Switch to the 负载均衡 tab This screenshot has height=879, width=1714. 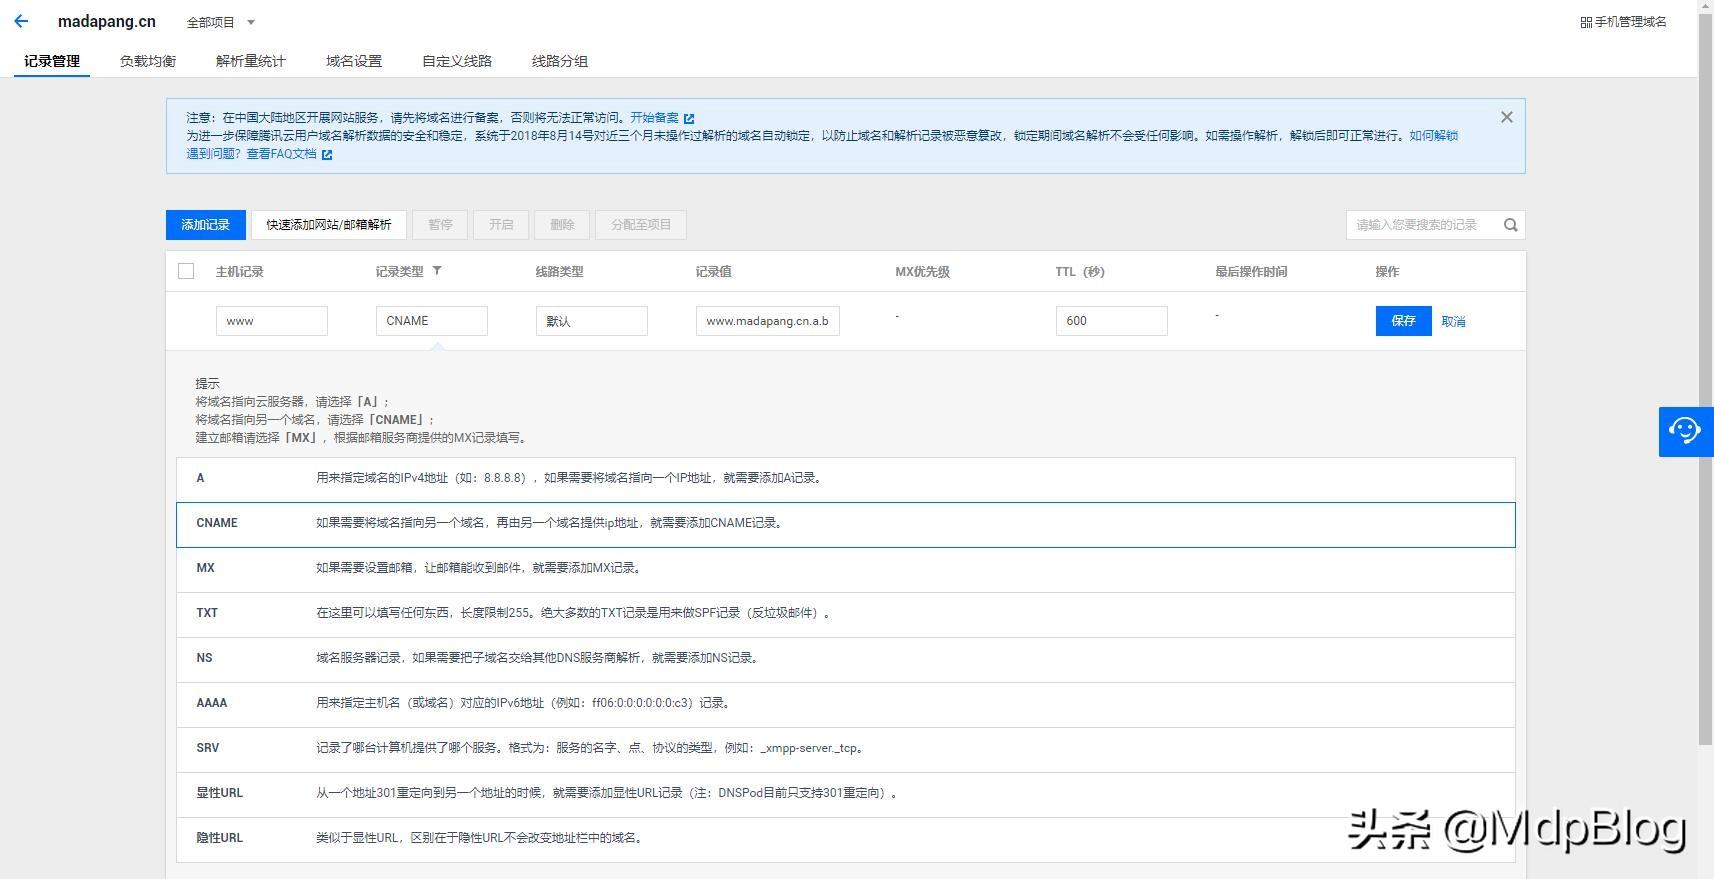148,61
